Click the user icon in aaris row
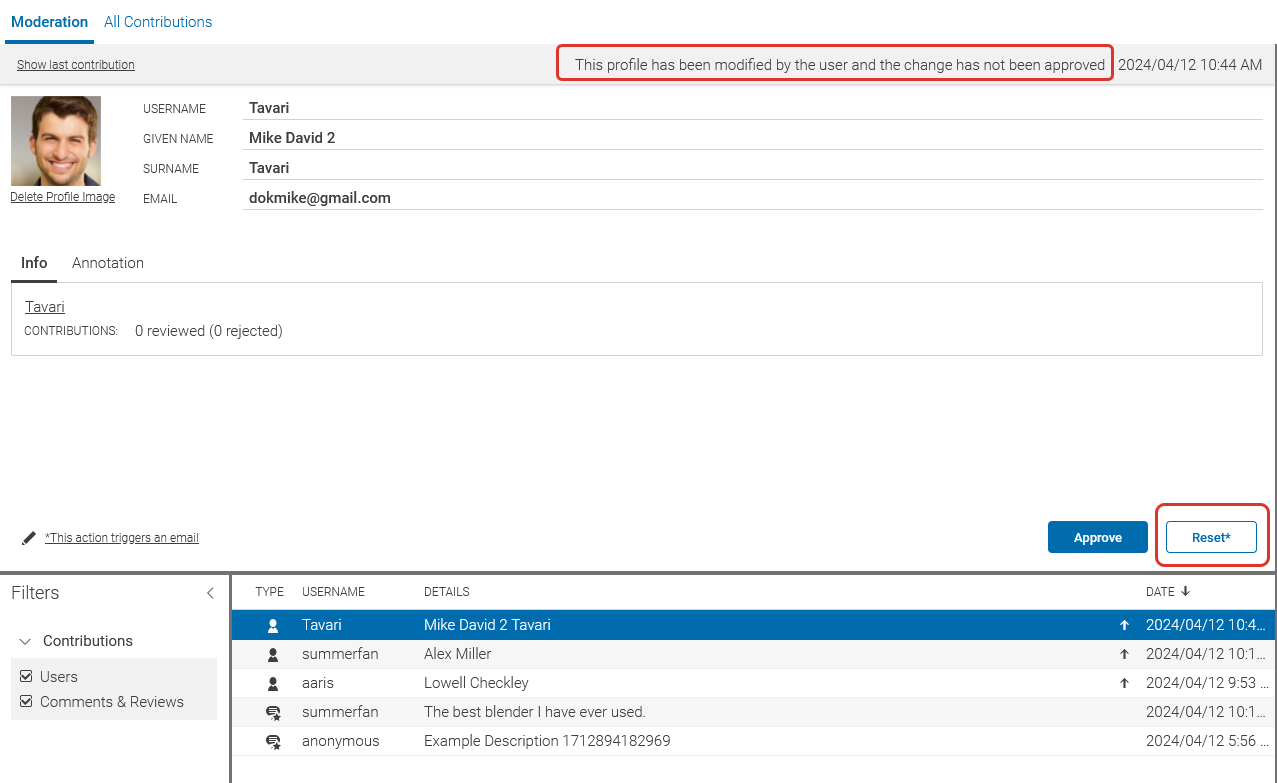 click(x=272, y=683)
